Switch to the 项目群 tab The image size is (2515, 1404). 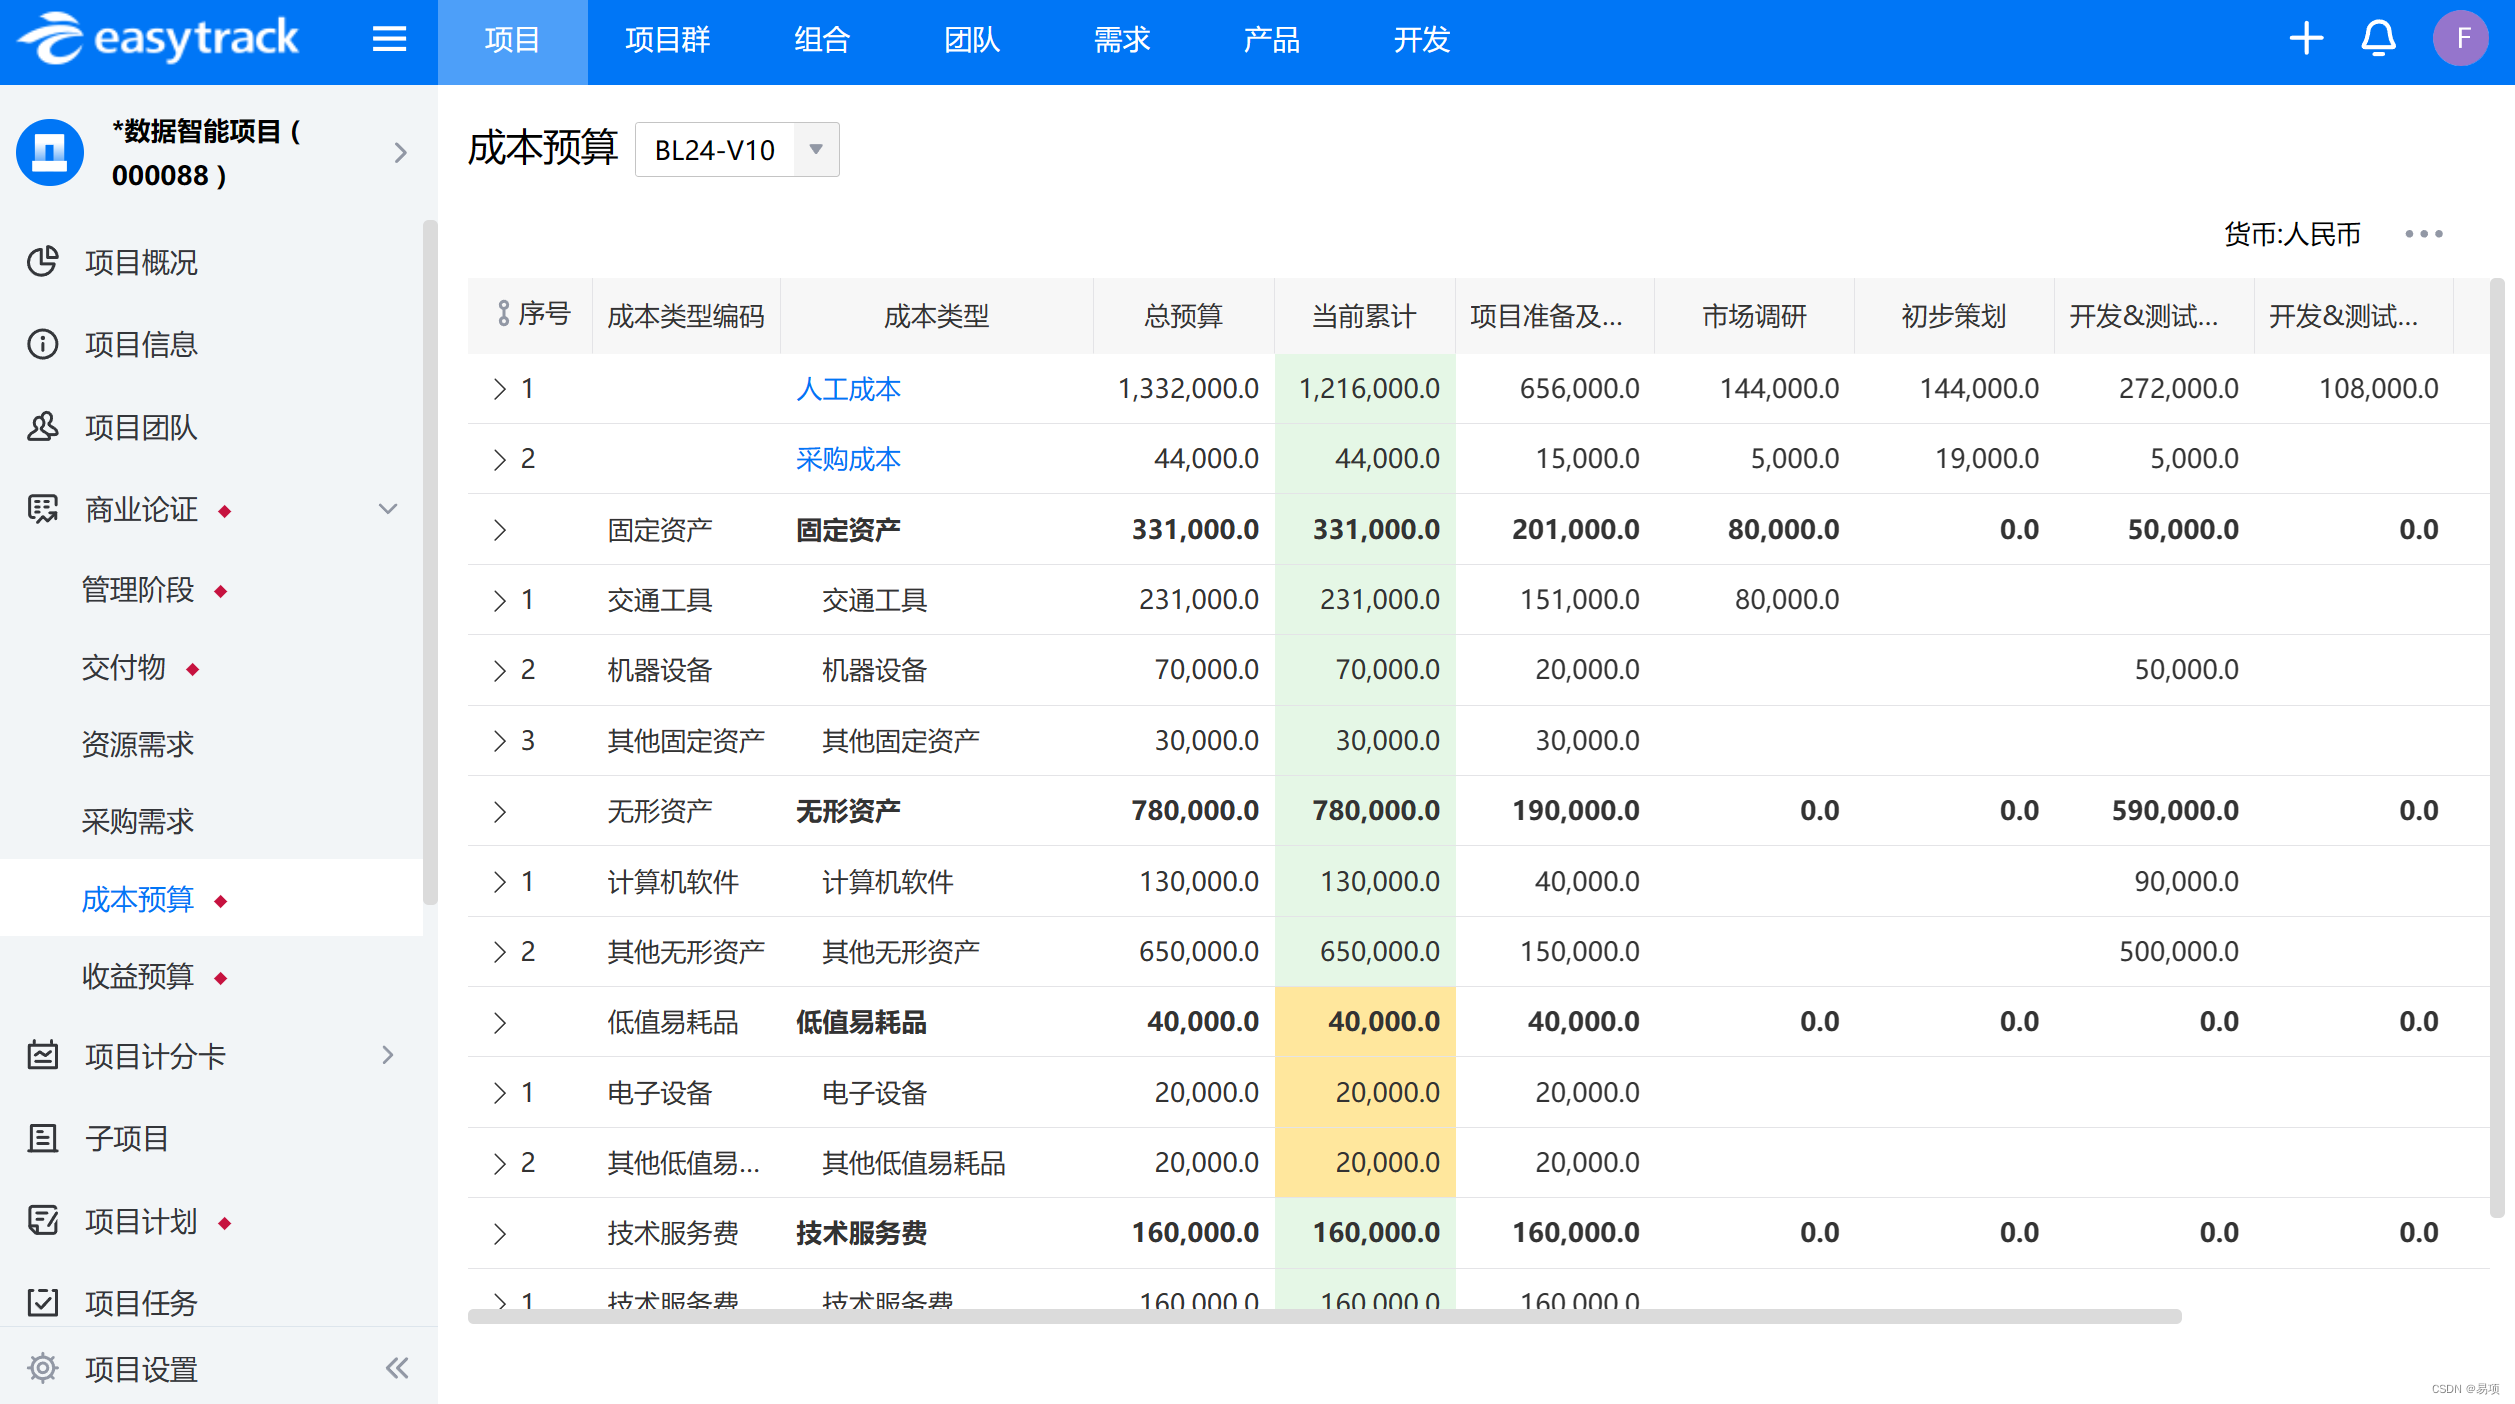667,40
